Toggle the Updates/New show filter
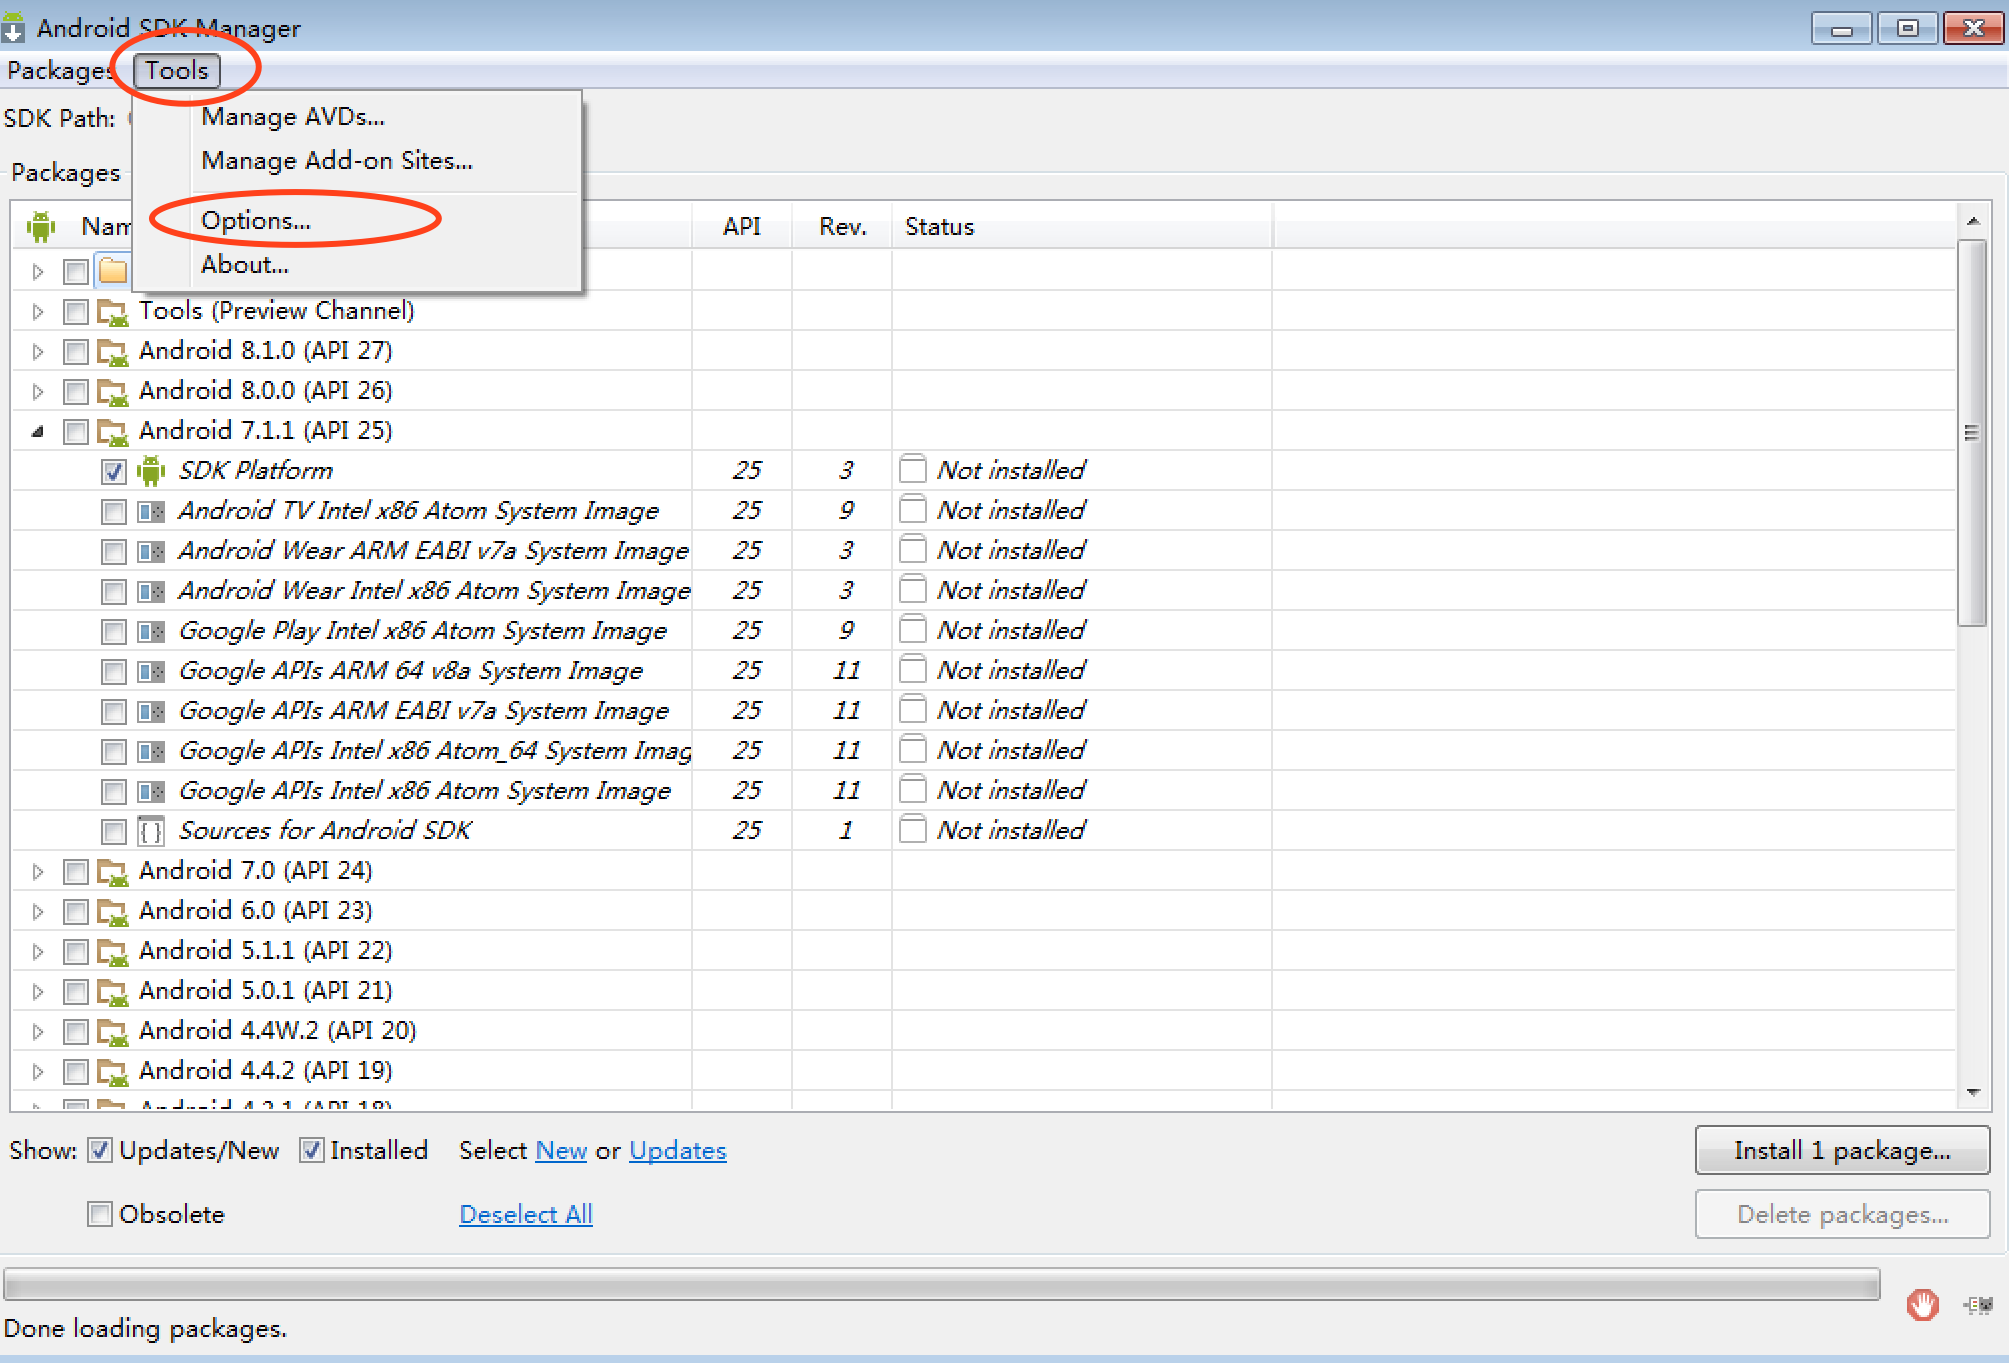 (99, 1150)
